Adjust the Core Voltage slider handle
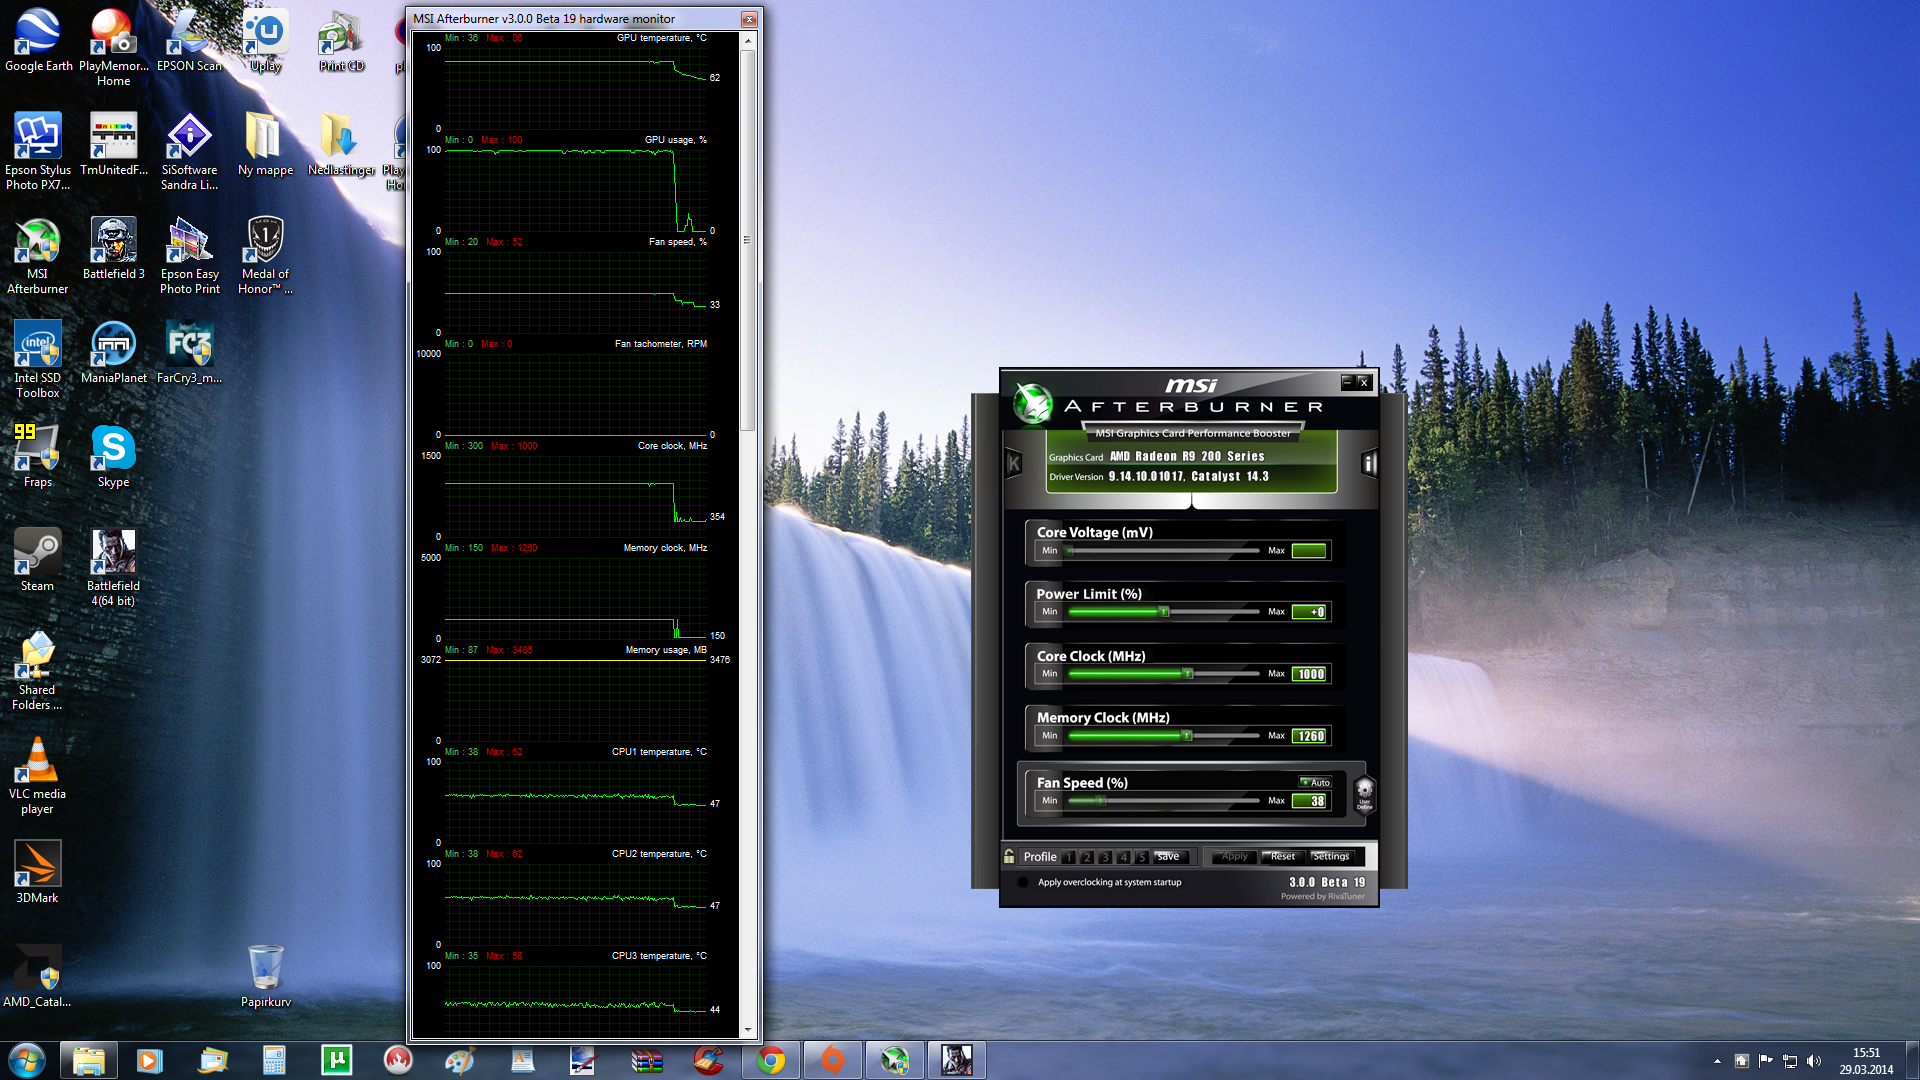This screenshot has height=1080, width=1920. 1069,550
